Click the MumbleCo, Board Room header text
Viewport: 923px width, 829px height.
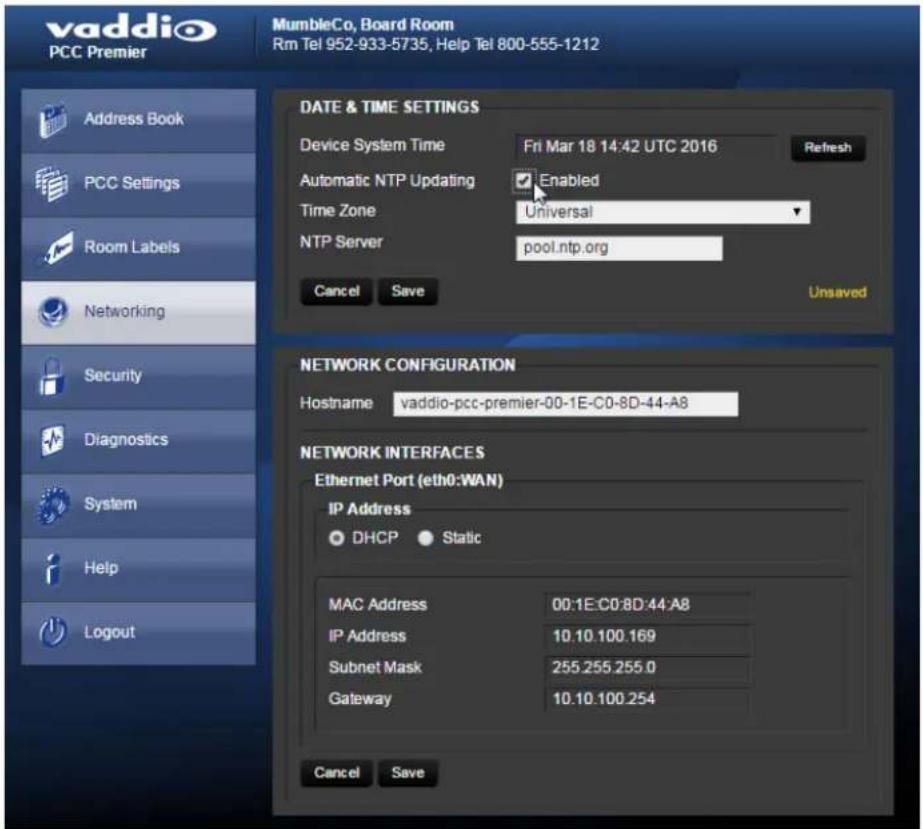tap(363, 25)
